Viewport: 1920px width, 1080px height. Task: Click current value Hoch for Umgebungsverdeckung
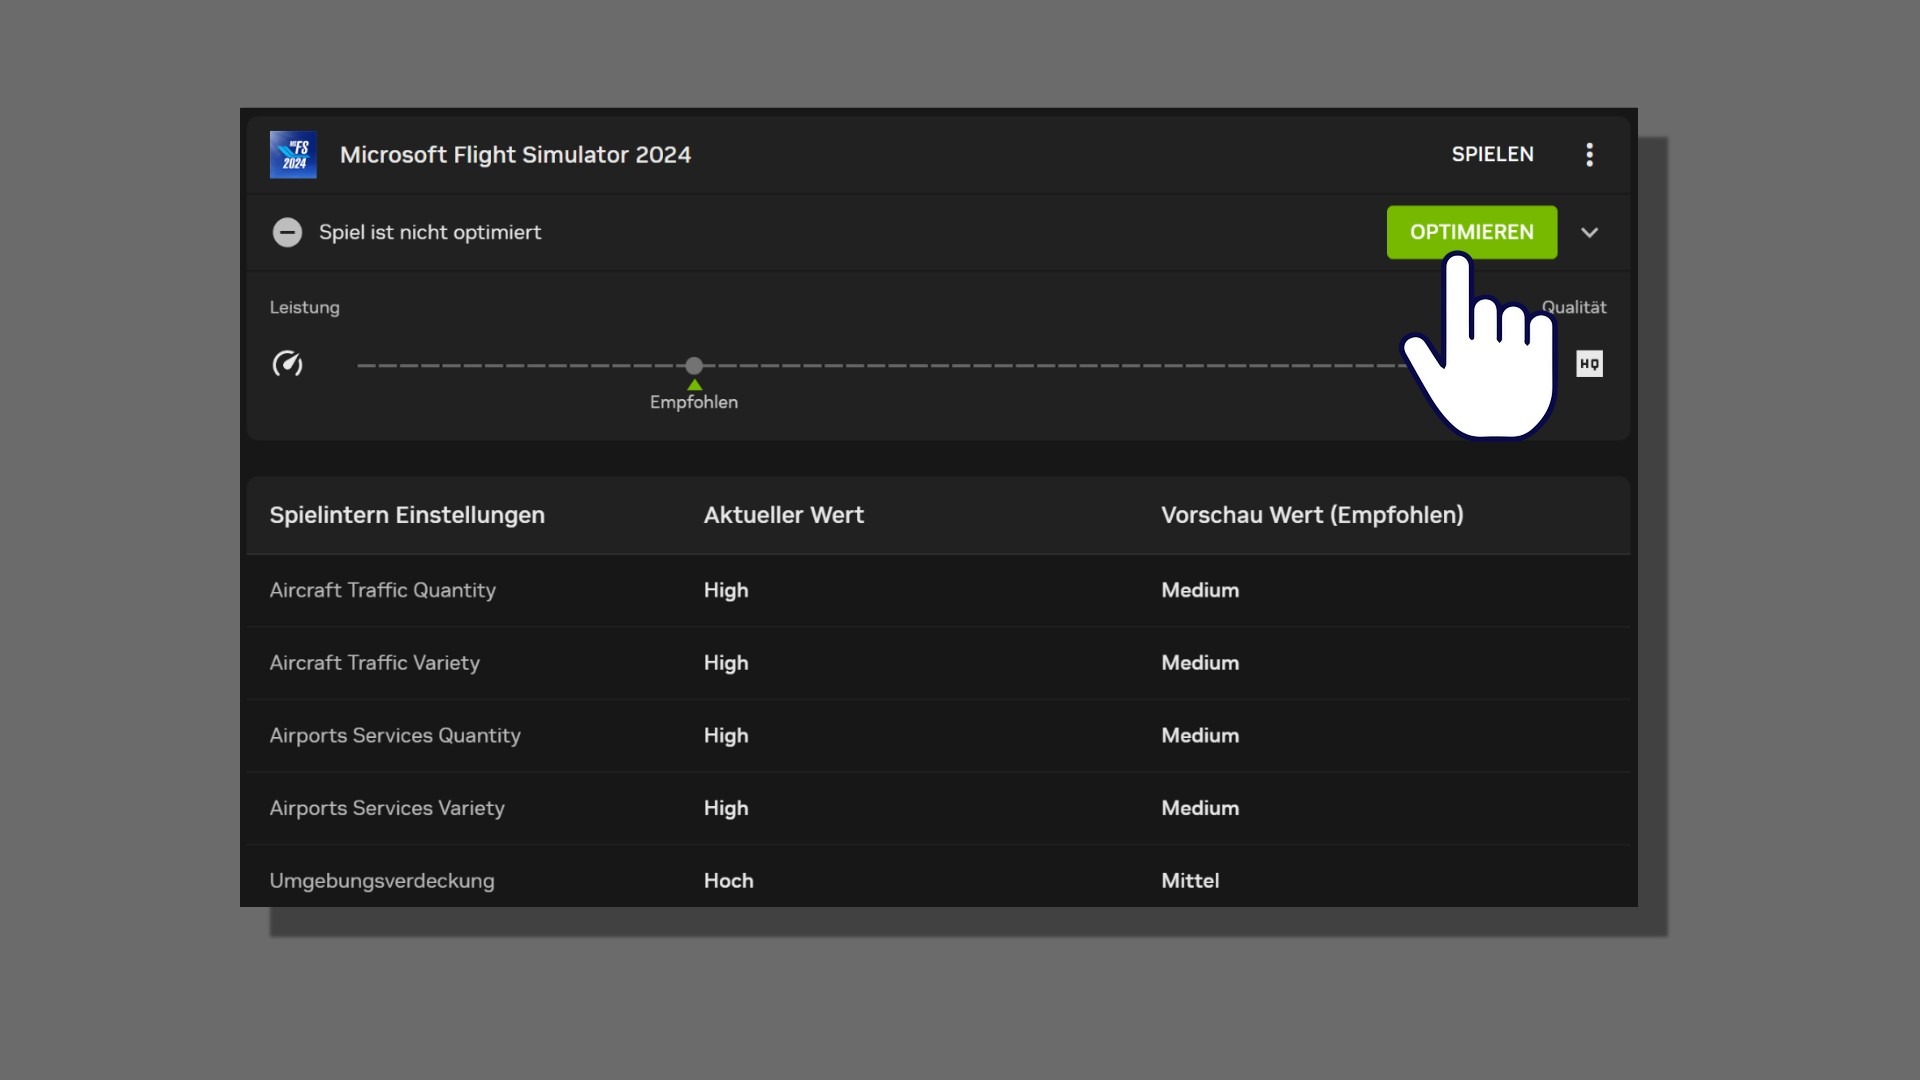(x=728, y=881)
